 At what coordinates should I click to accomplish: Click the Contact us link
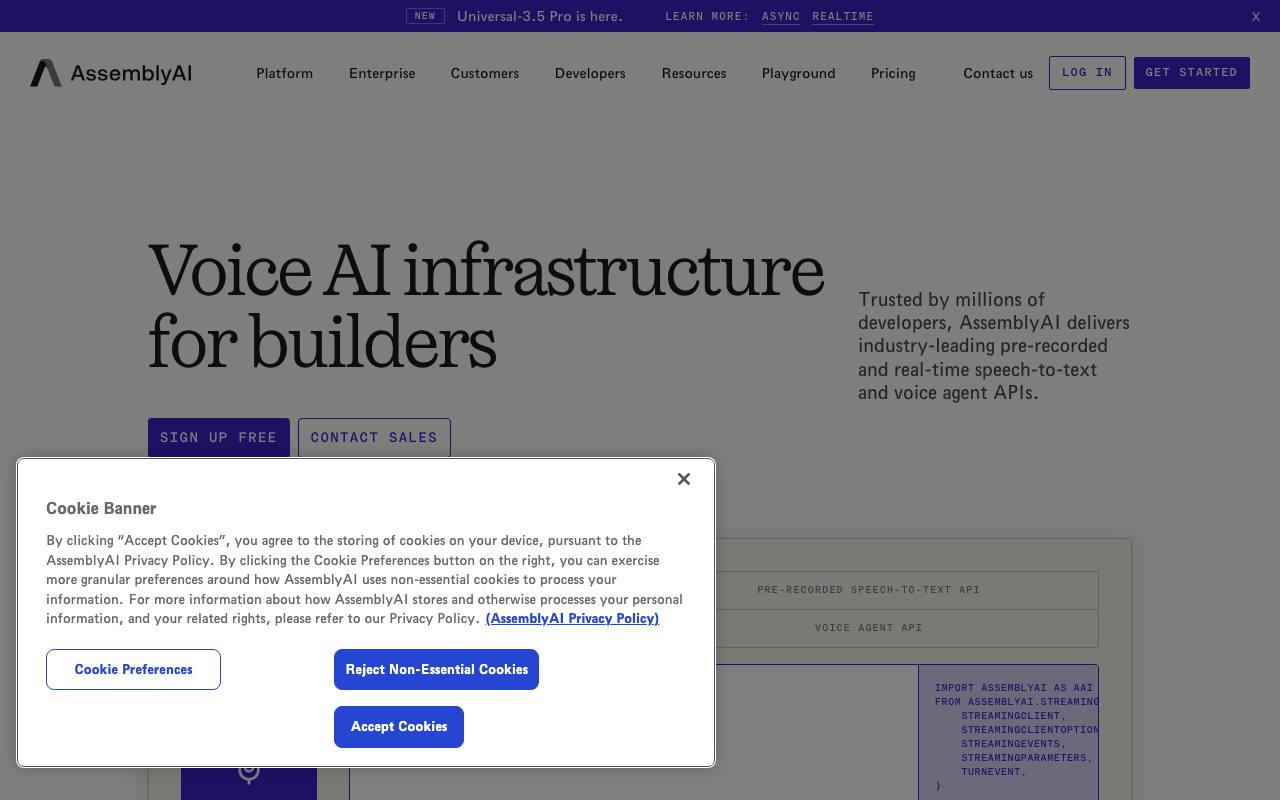point(998,73)
